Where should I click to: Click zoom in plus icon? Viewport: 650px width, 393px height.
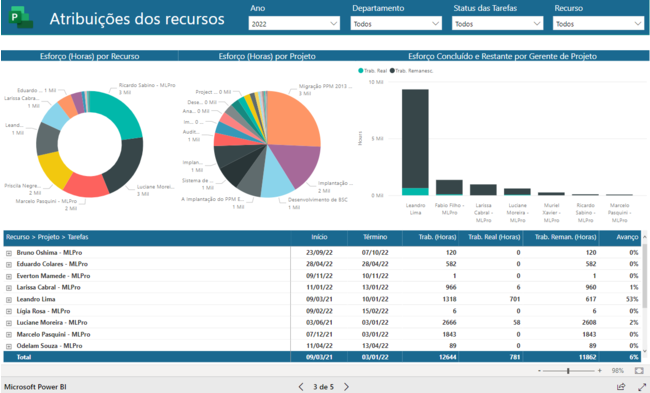599,371
